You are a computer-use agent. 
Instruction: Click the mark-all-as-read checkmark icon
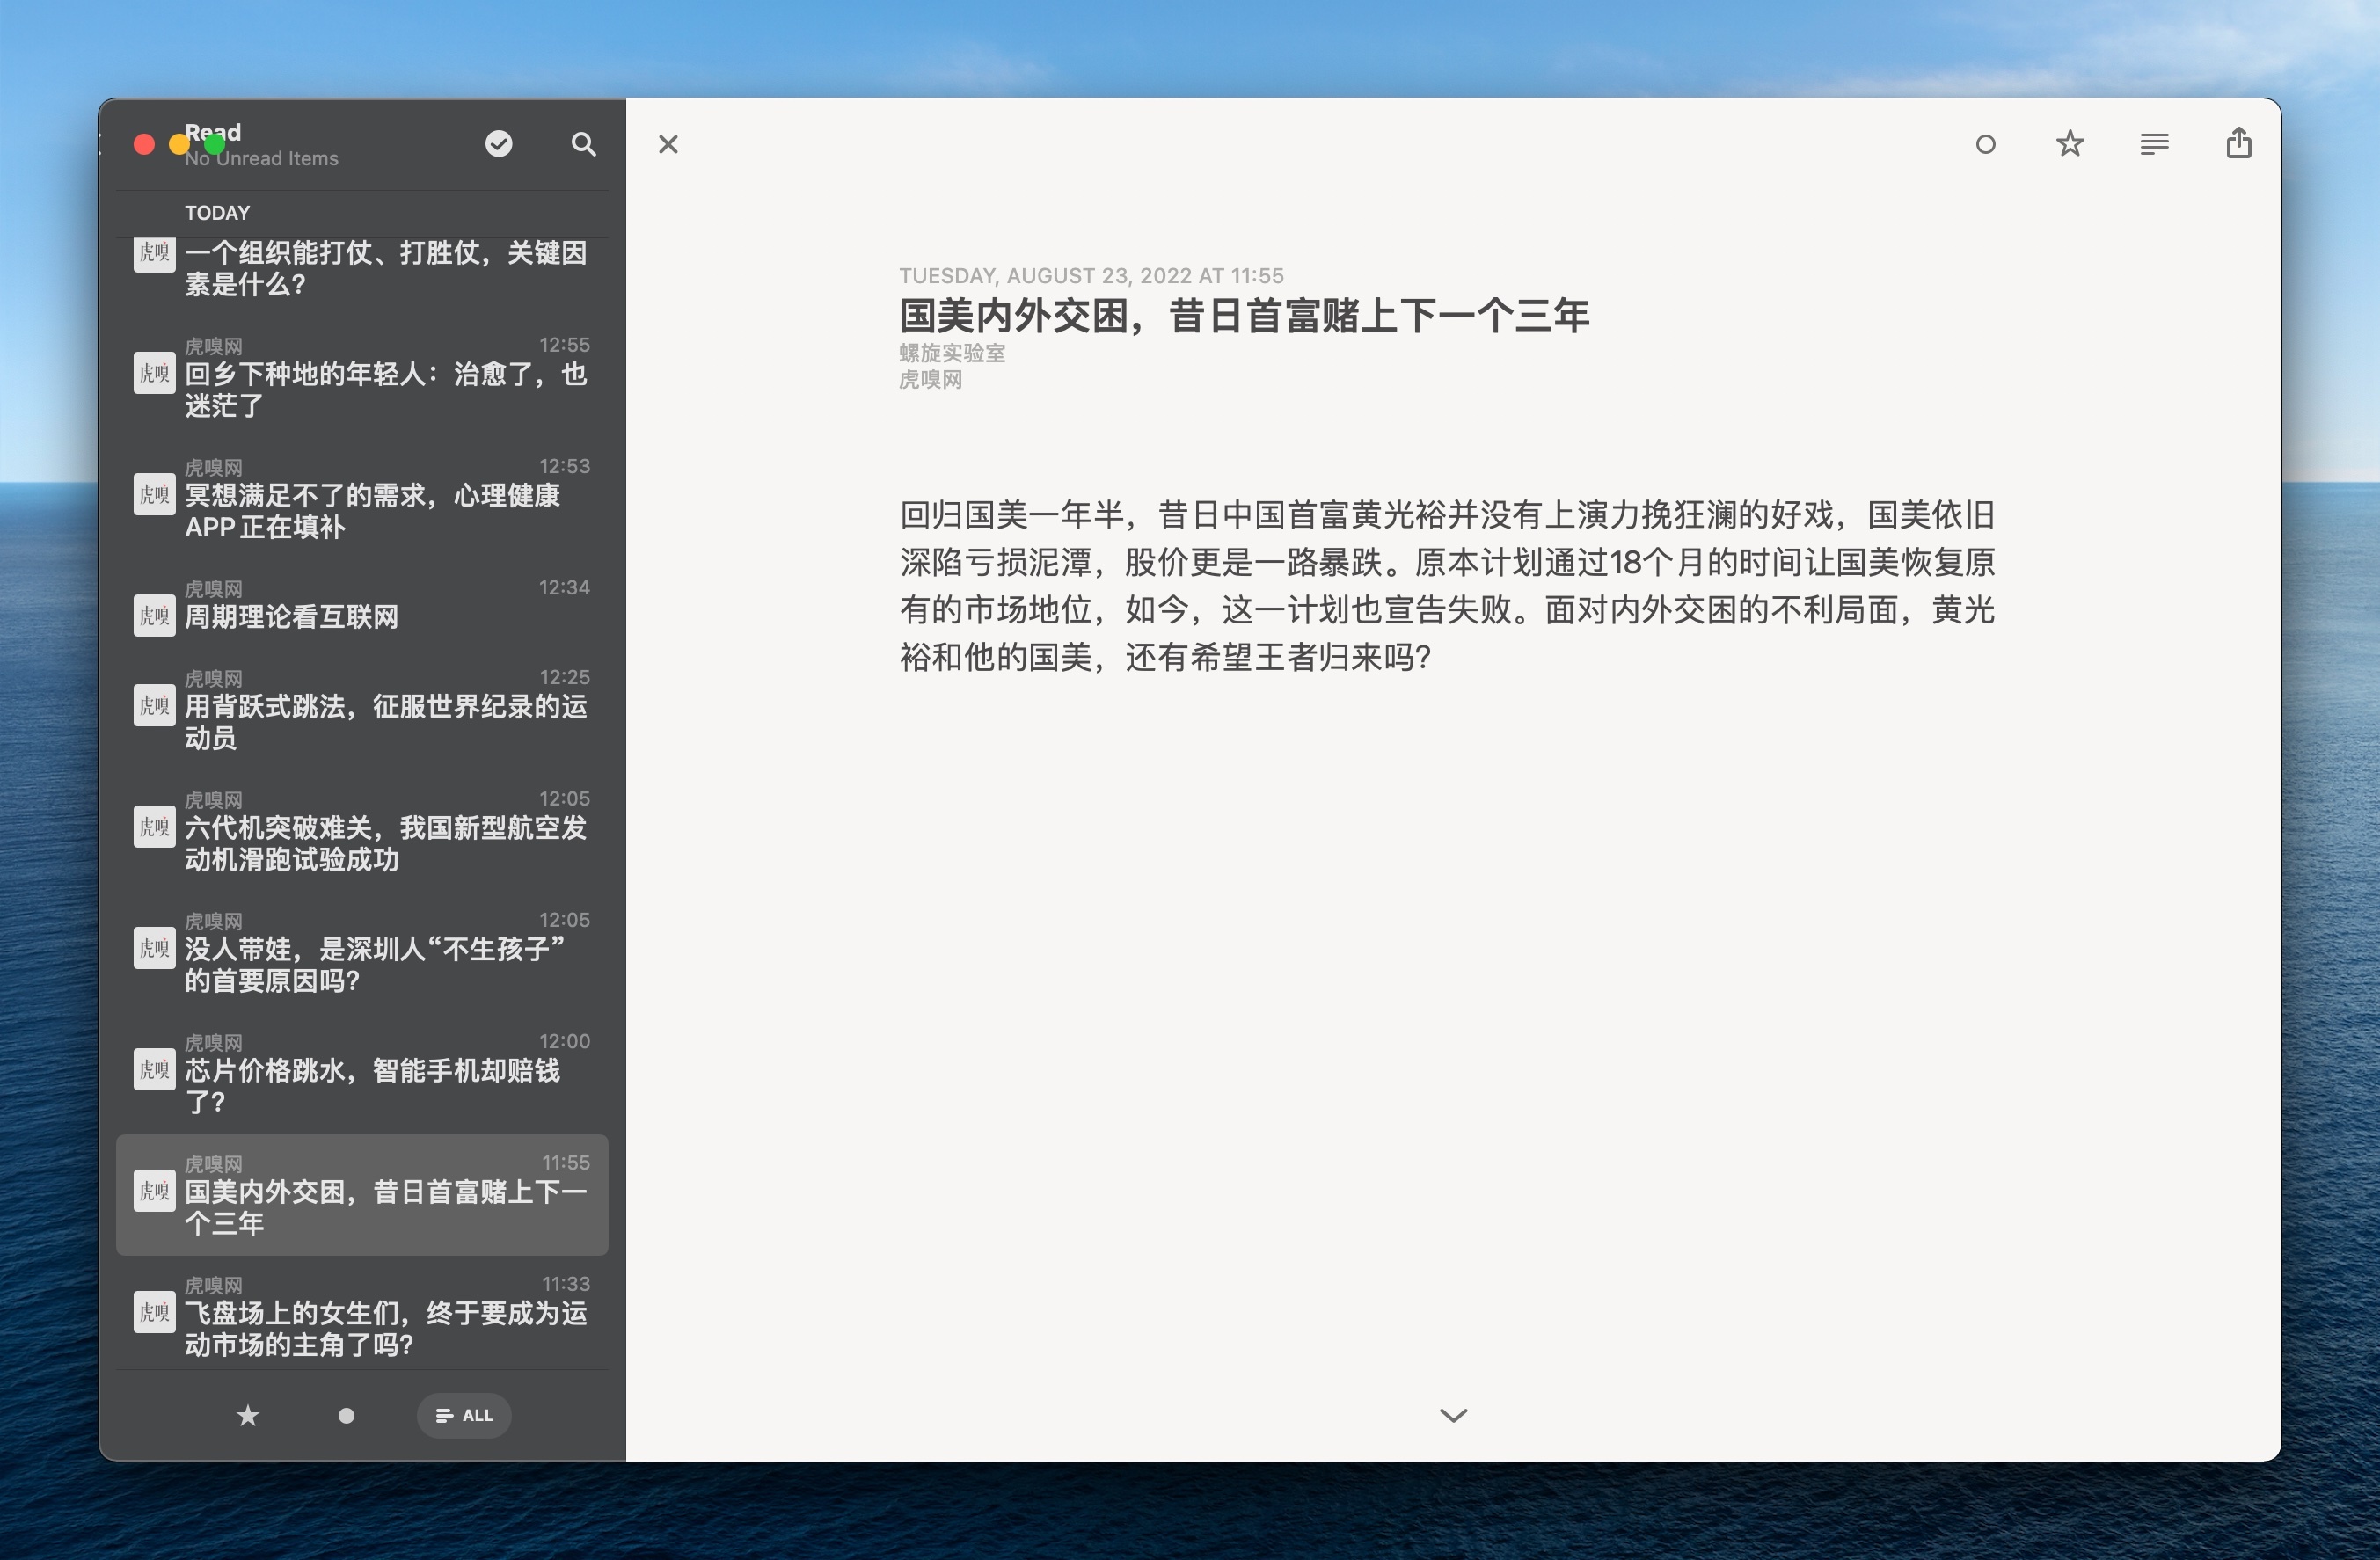point(498,143)
